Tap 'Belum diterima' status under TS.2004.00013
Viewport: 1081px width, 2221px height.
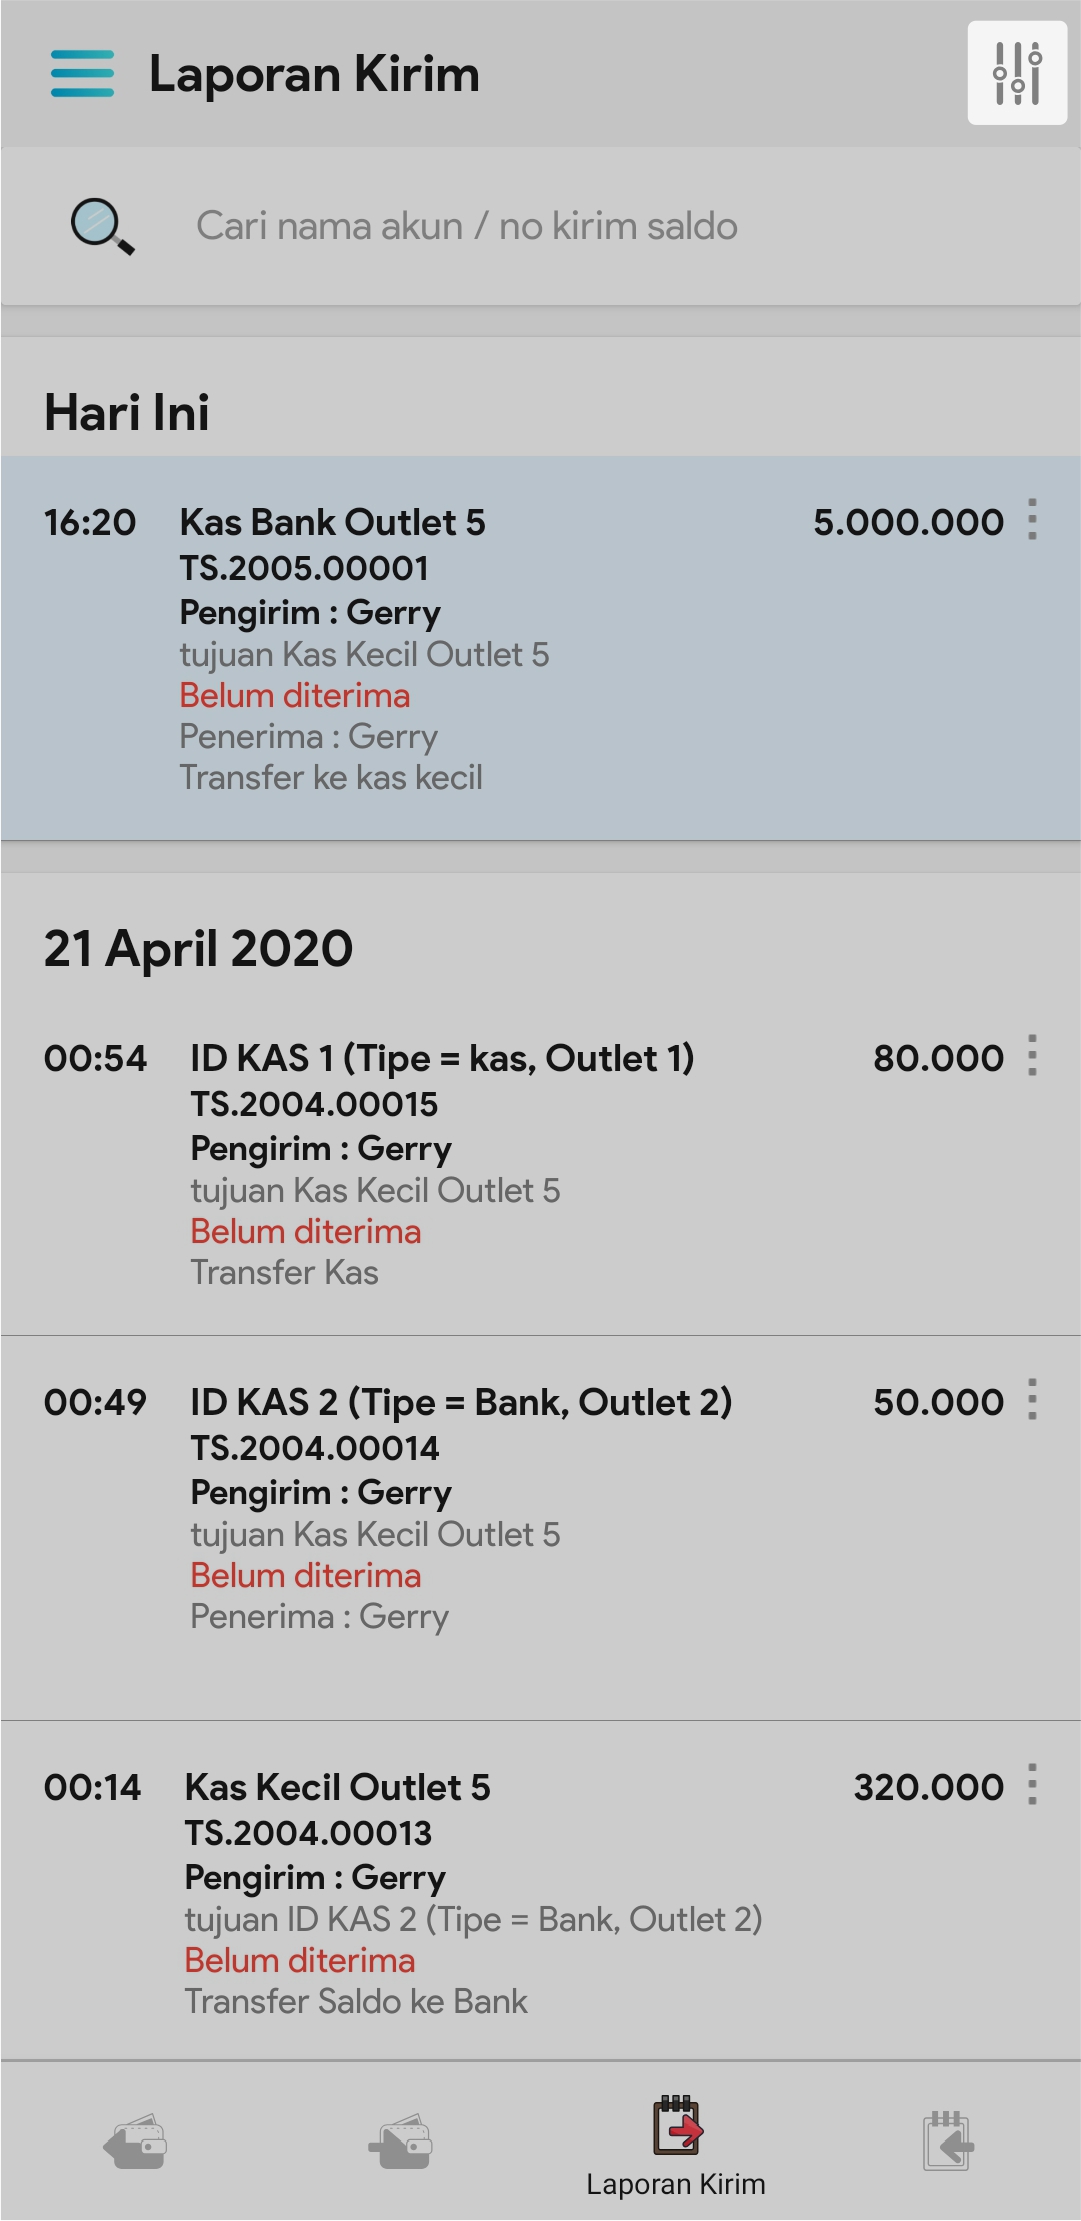300,1960
